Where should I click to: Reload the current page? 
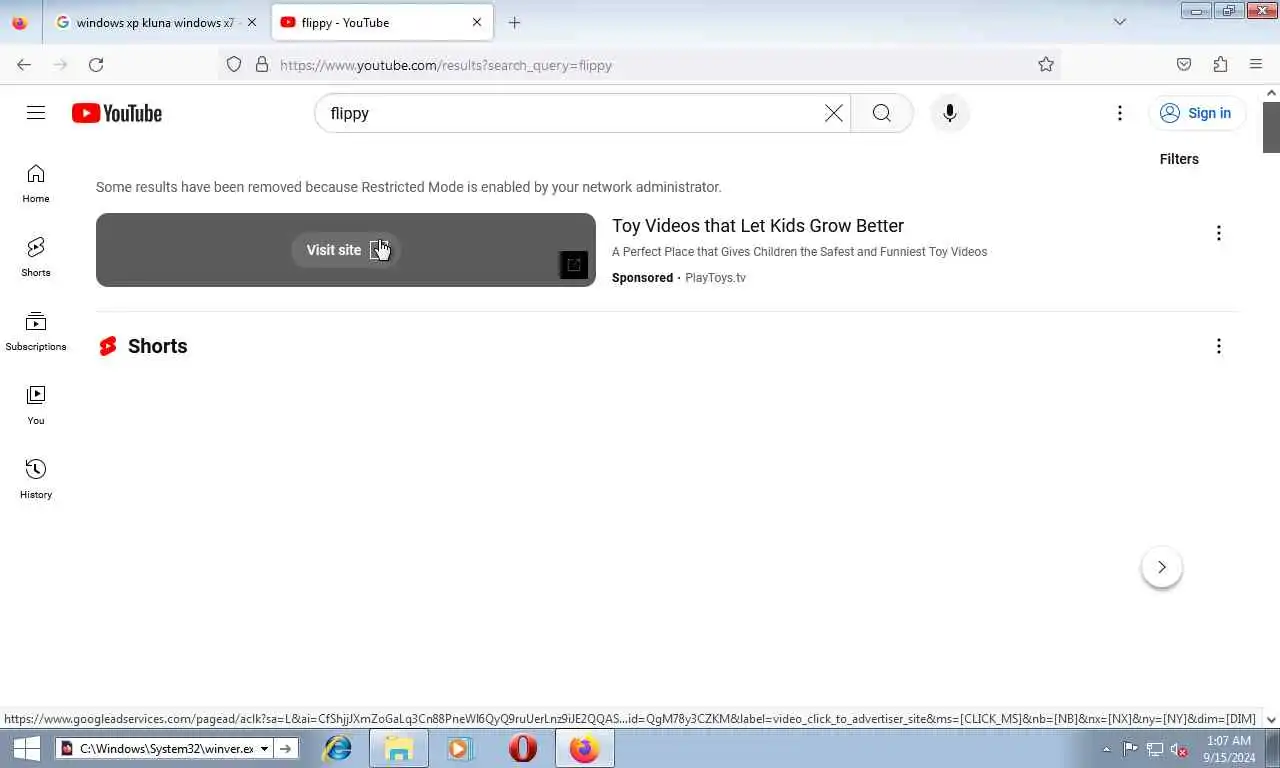click(96, 65)
